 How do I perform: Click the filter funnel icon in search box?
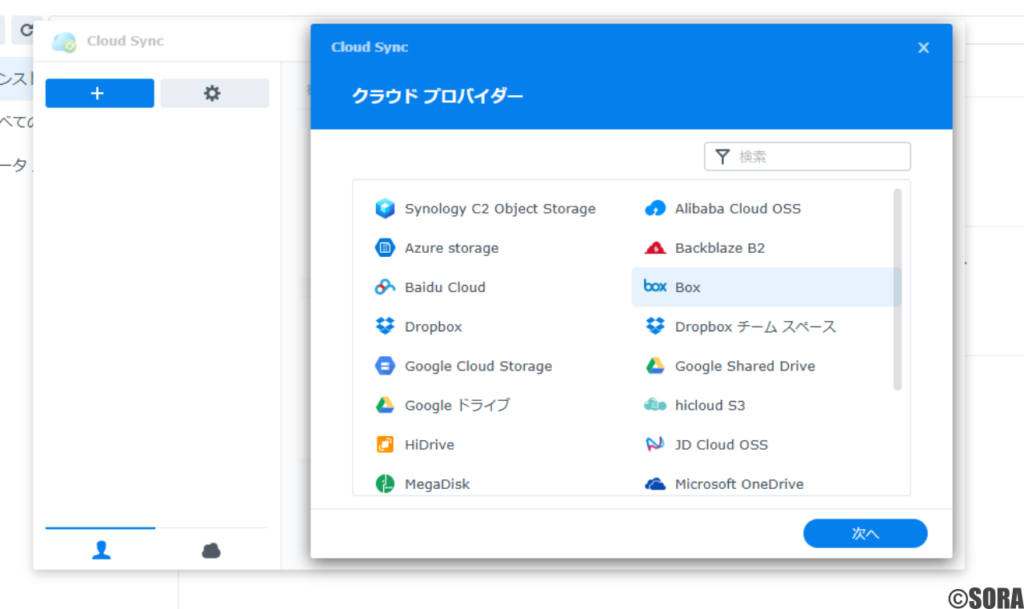click(722, 157)
